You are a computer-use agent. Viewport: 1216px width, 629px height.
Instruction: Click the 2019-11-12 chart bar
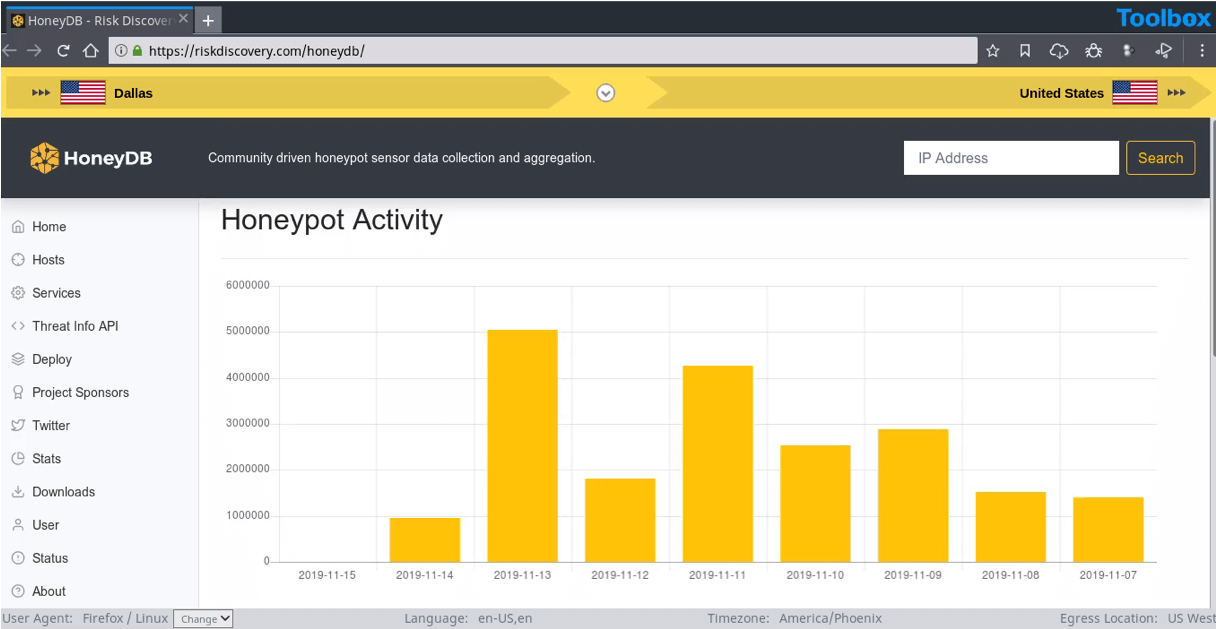pyautogui.click(x=620, y=520)
